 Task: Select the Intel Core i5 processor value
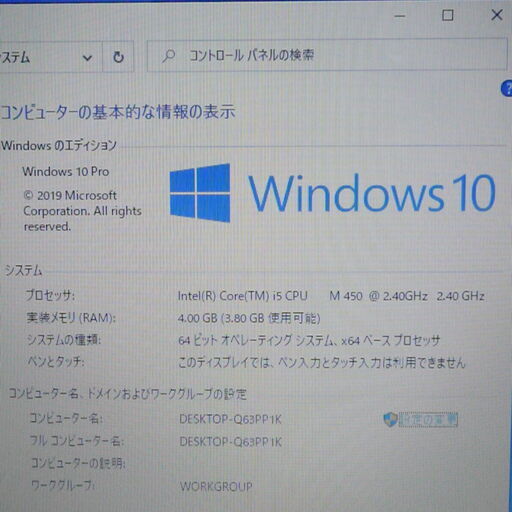(331, 296)
